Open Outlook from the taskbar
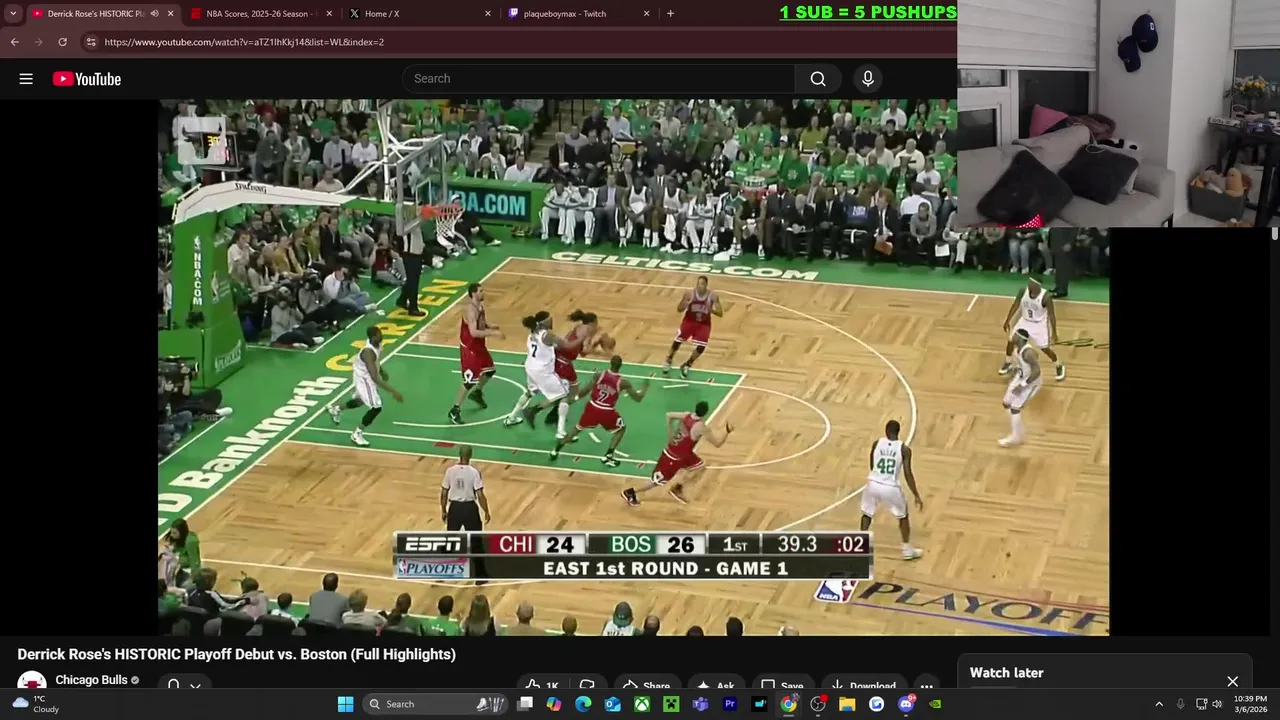Screen dimensions: 1280x720 click(x=612, y=704)
